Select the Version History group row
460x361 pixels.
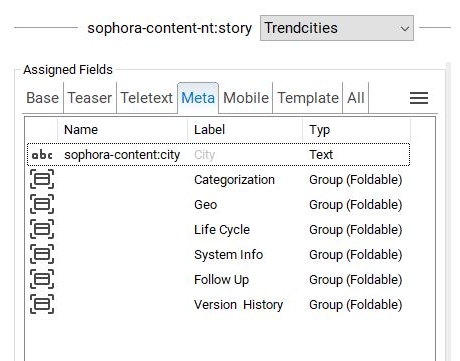218,304
